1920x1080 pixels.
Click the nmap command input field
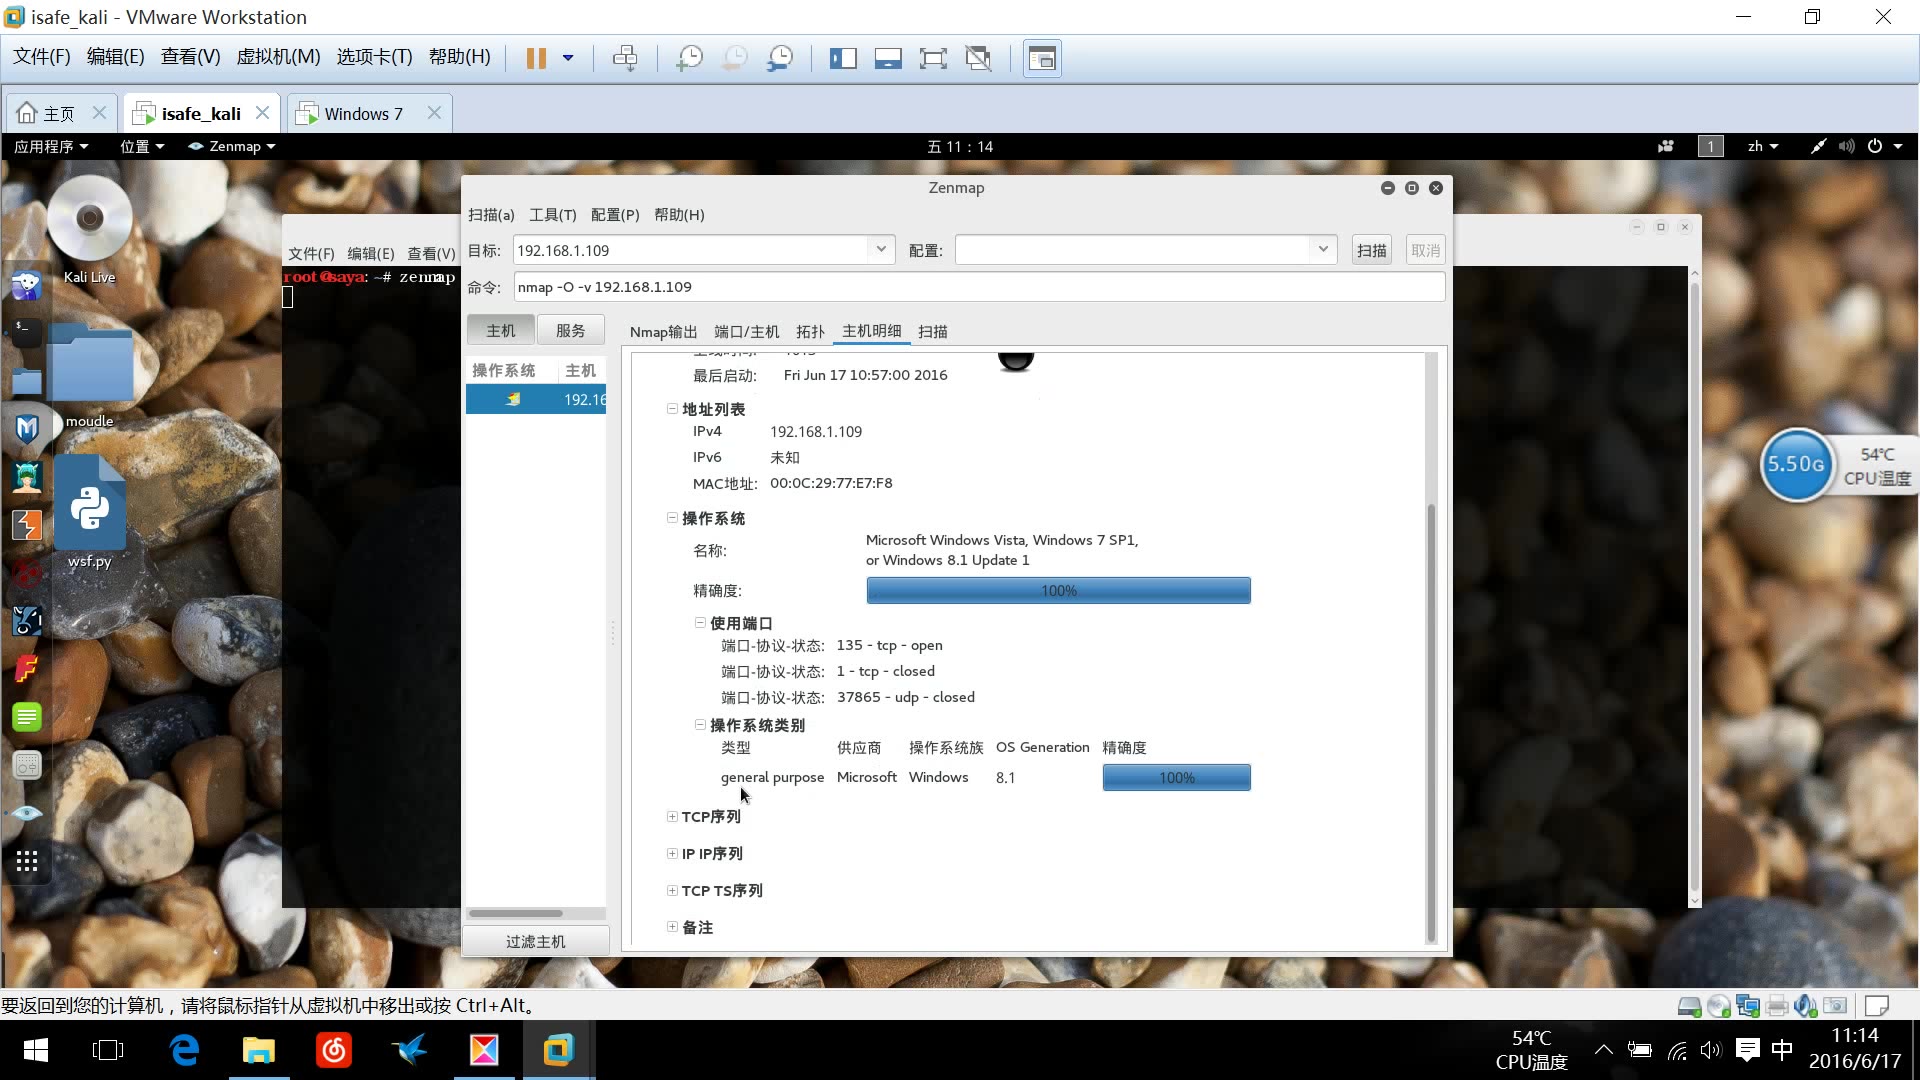(x=978, y=287)
